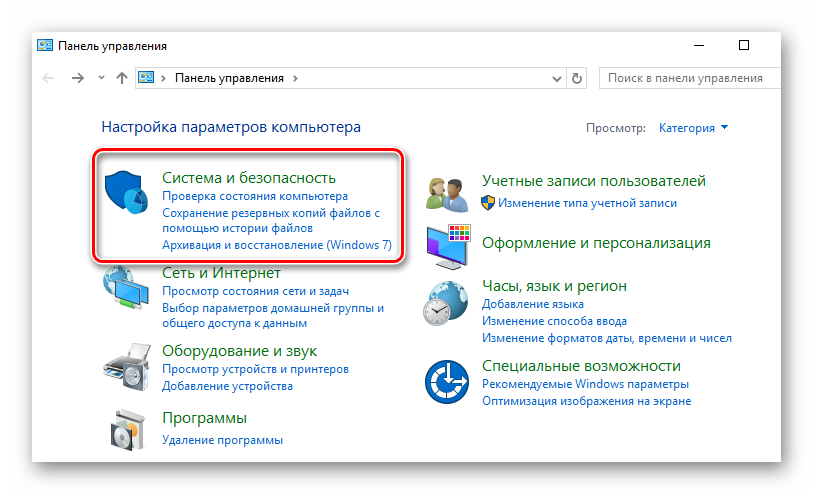Open the Категория view dropdown
This screenshot has height=494, width=813.
point(693,128)
